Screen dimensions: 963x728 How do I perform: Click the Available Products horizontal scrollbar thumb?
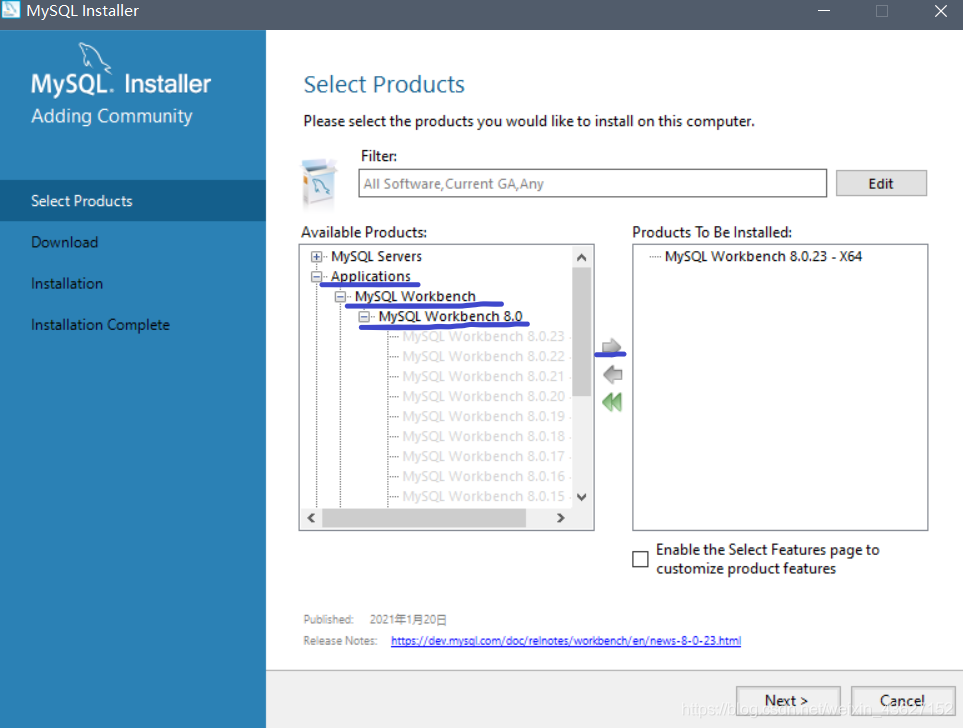(x=424, y=518)
